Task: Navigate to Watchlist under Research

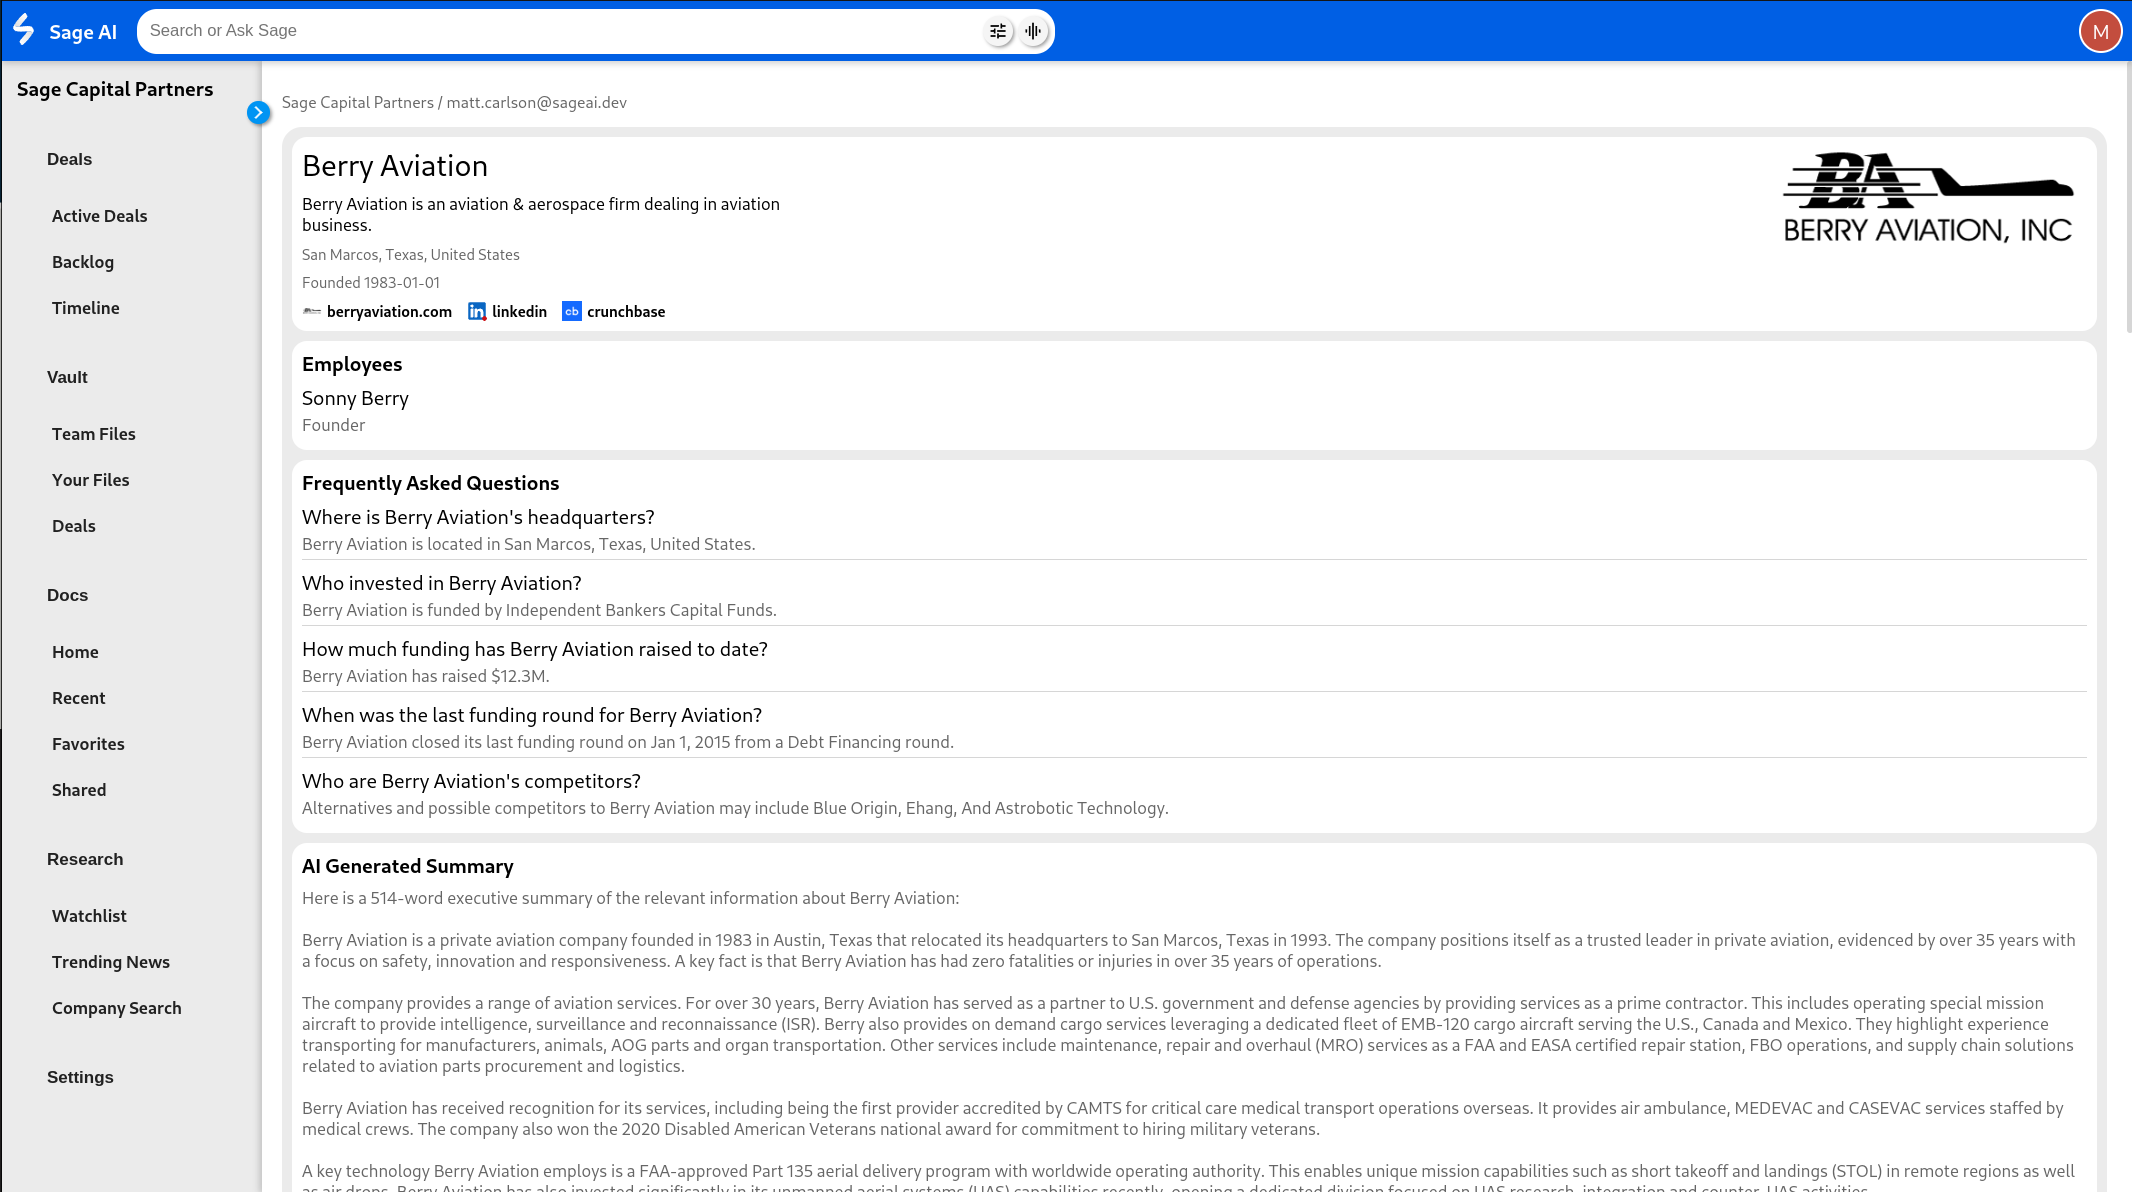Action: click(89, 916)
